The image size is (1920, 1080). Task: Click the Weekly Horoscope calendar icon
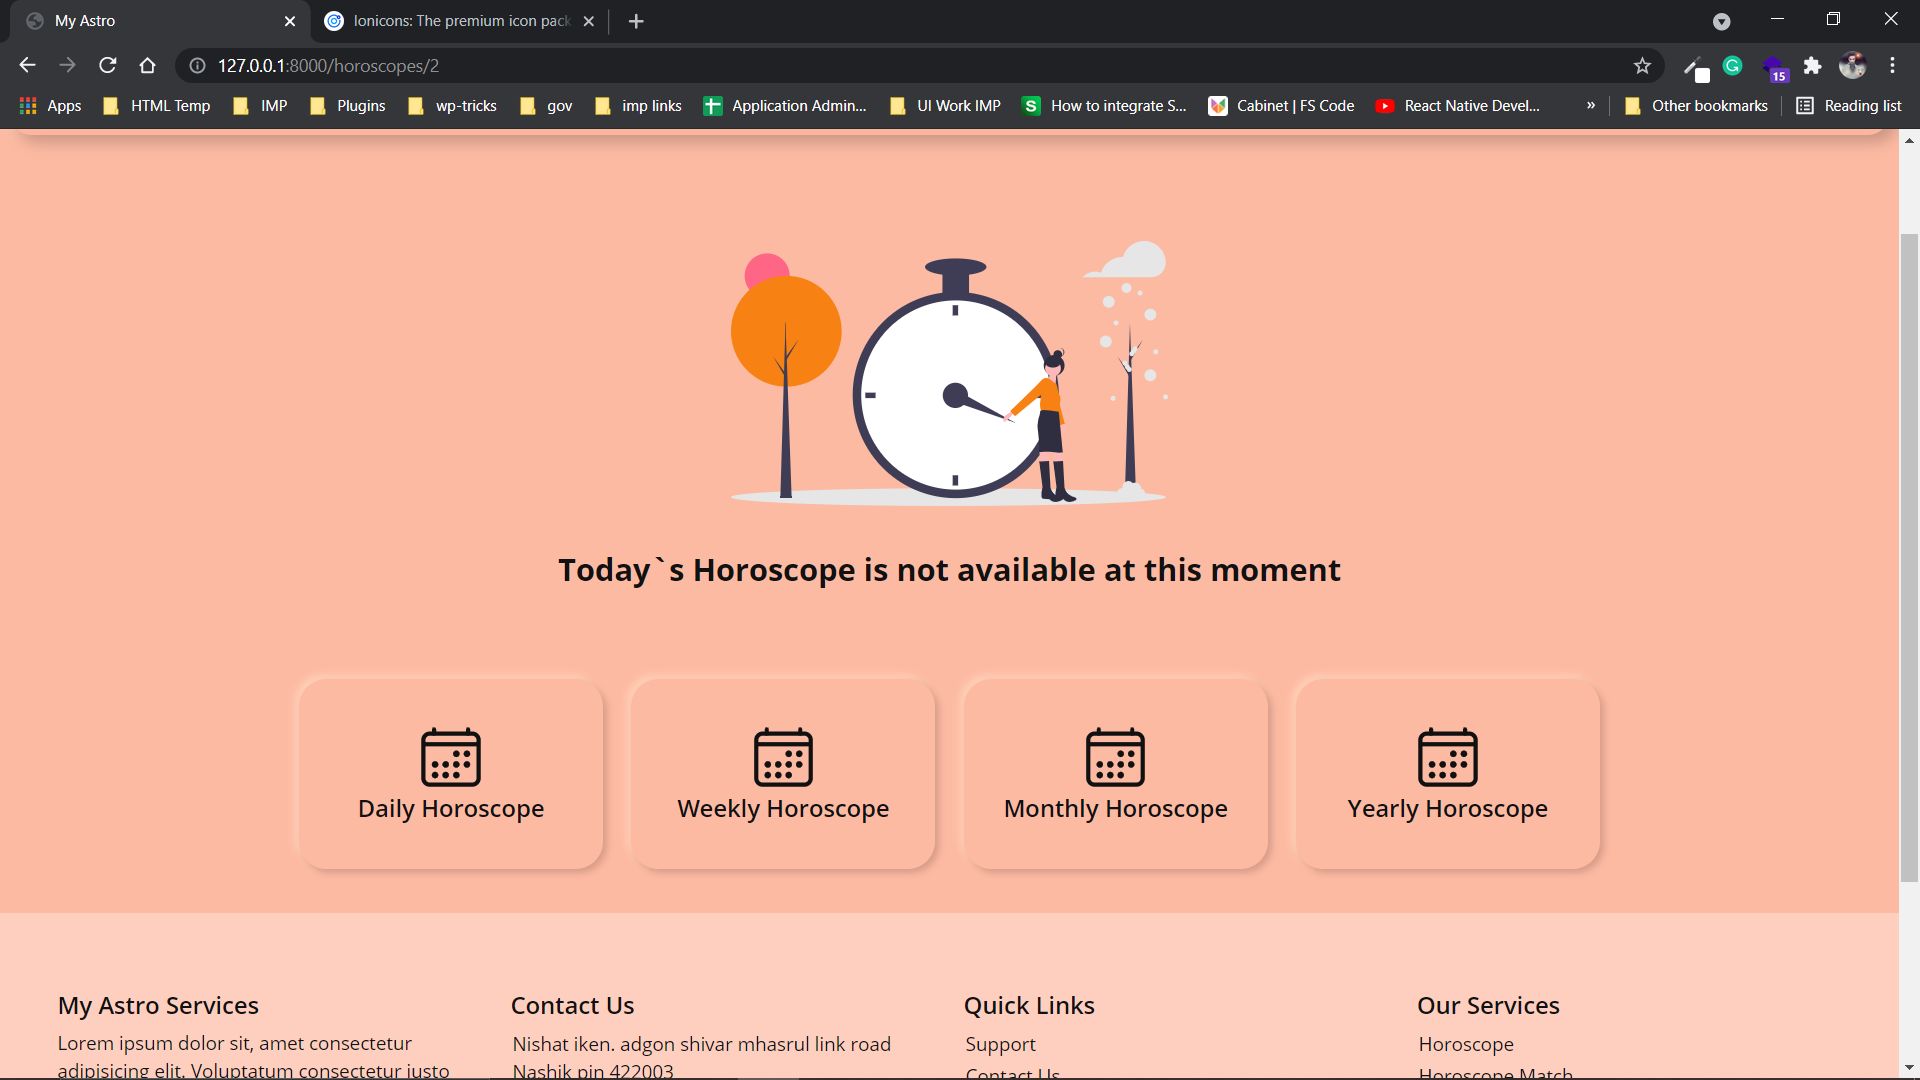[783, 757]
